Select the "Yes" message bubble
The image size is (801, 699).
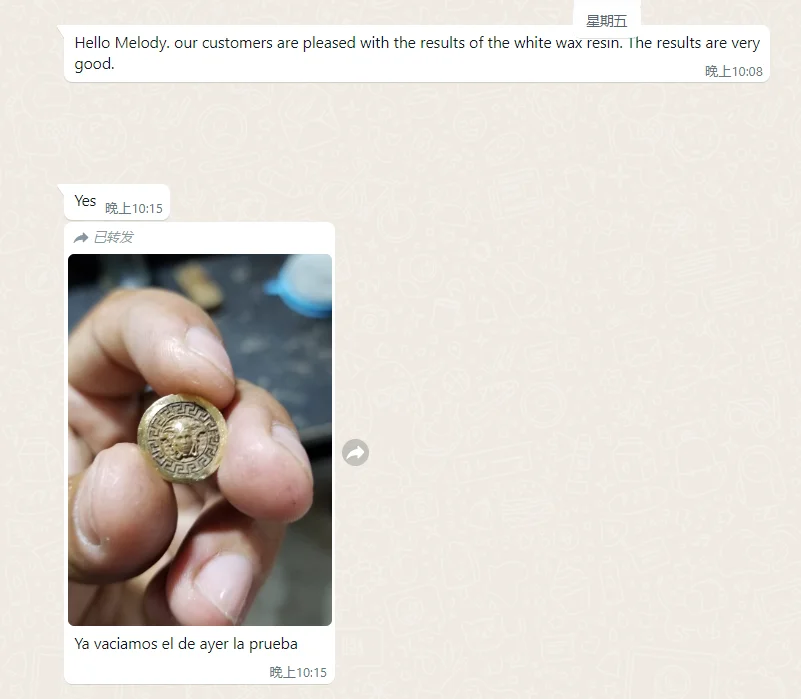[x=117, y=202]
